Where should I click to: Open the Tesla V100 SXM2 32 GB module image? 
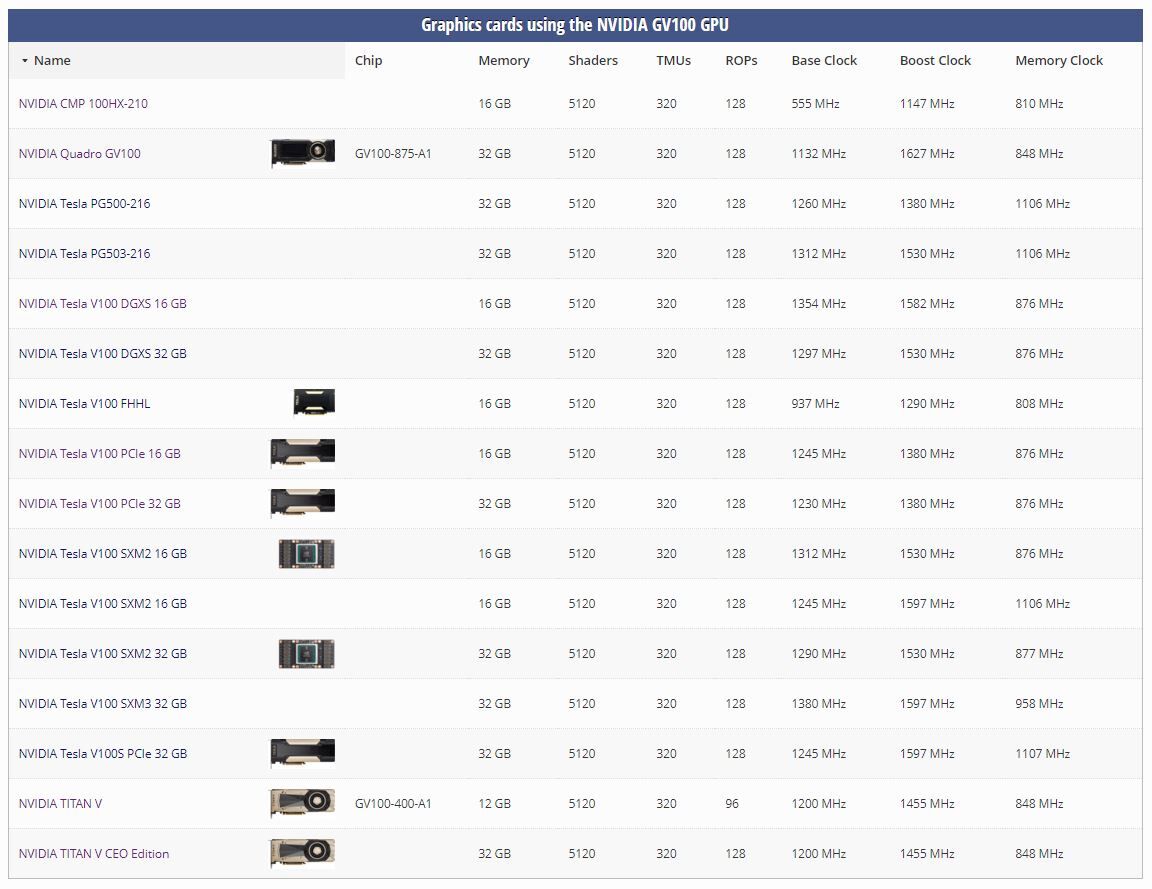pyautogui.click(x=306, y=653)
